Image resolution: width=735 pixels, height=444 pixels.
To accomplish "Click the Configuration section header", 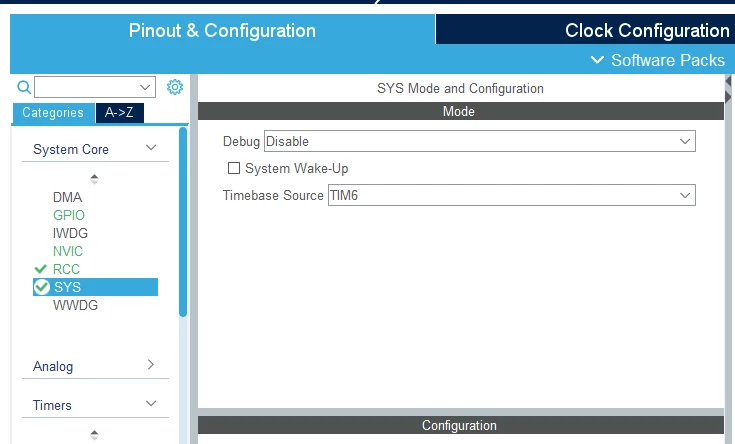I will point(461,425).
